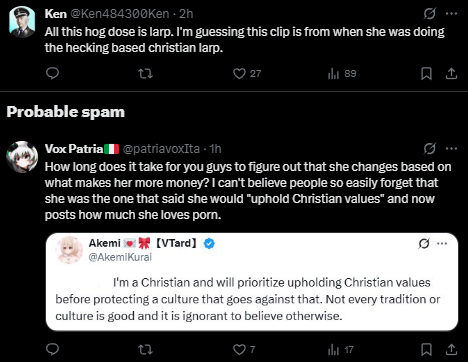The height and width of the screenshot is (362, 468).
Task: Repost Vox Patria's tweet
Action: click(145, 349)
